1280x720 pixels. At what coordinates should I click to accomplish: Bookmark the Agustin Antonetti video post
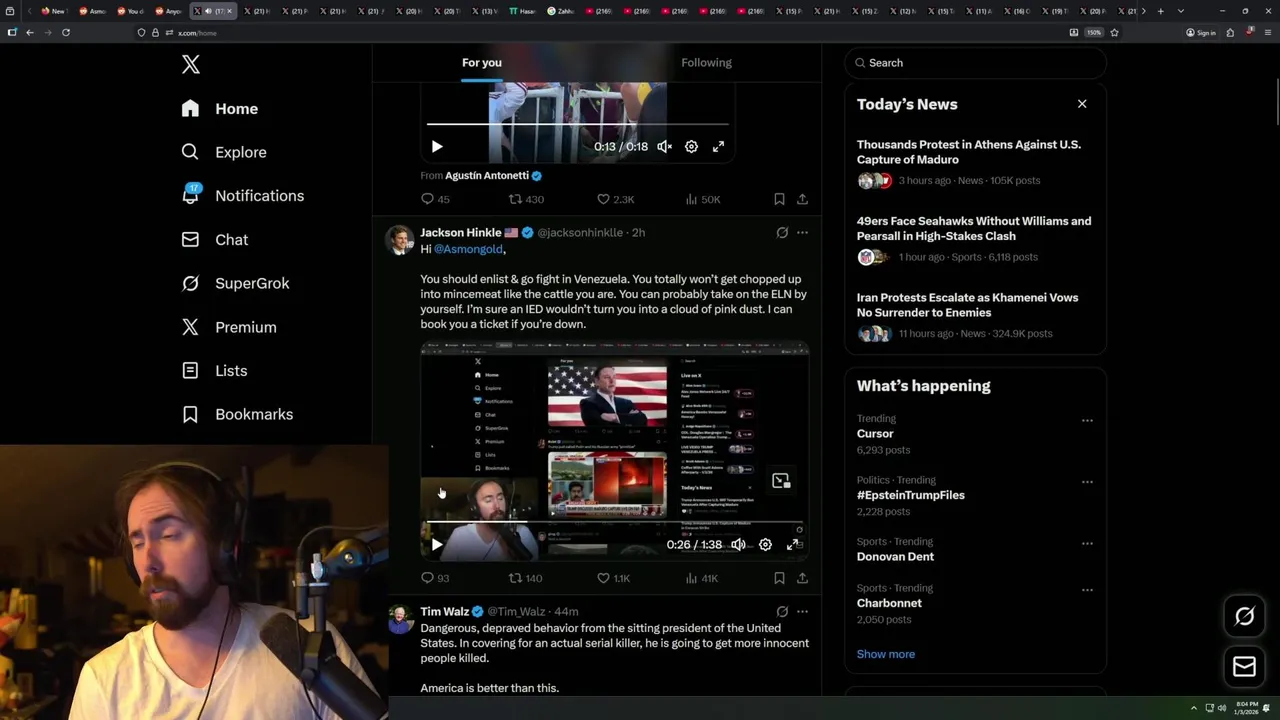point(779,199)
